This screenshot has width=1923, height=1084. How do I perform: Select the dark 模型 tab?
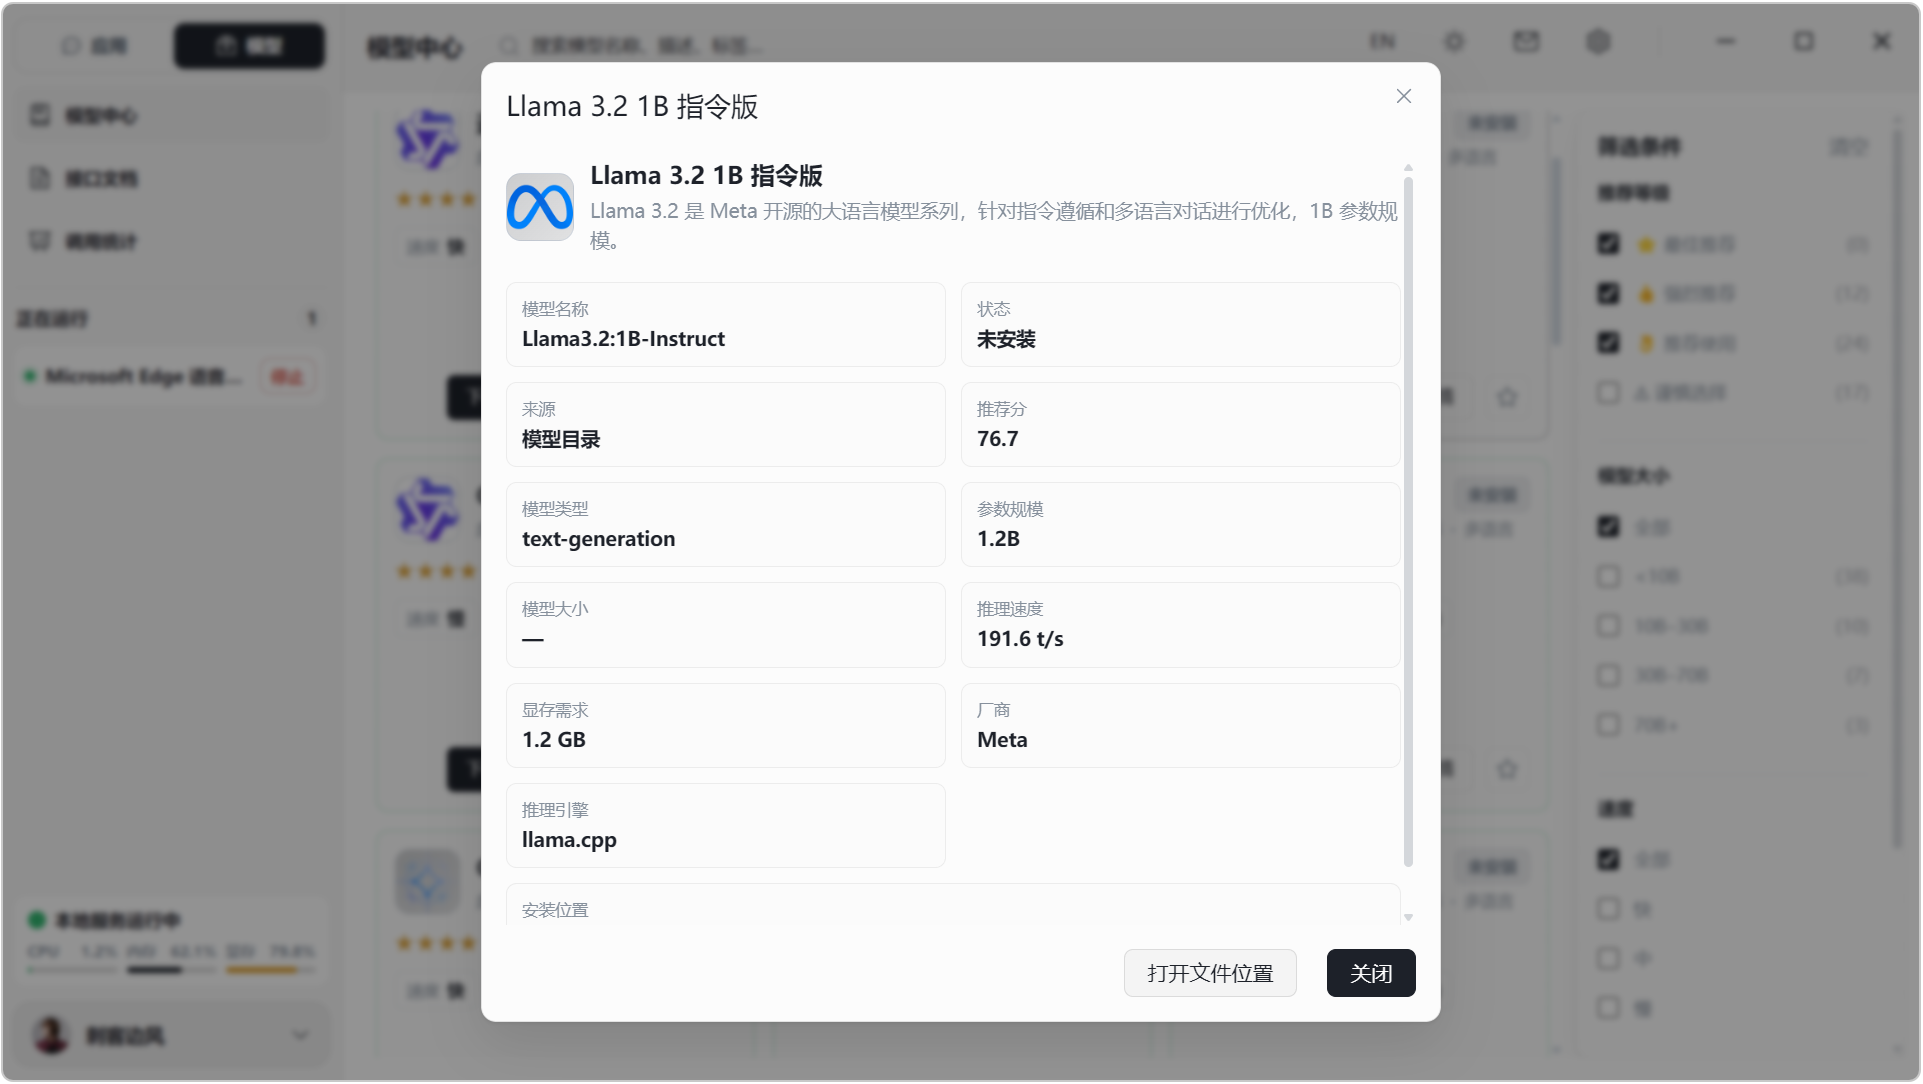(250, 46)
